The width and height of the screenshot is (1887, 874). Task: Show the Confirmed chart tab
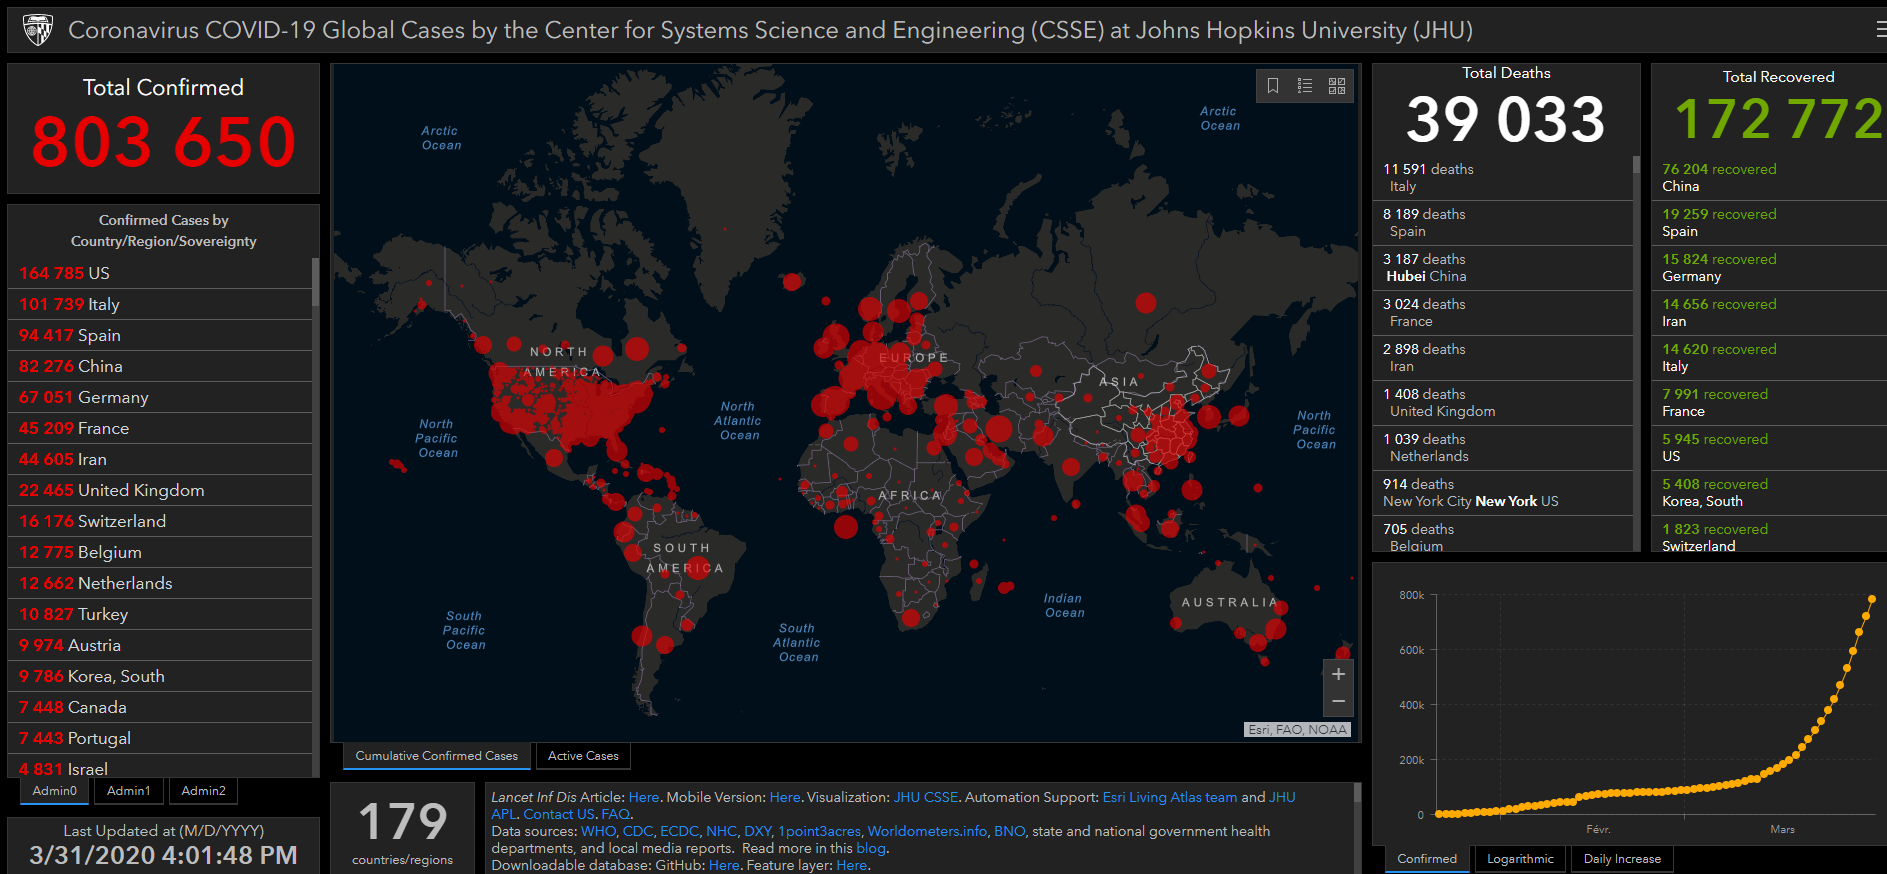pos(1427,859)
